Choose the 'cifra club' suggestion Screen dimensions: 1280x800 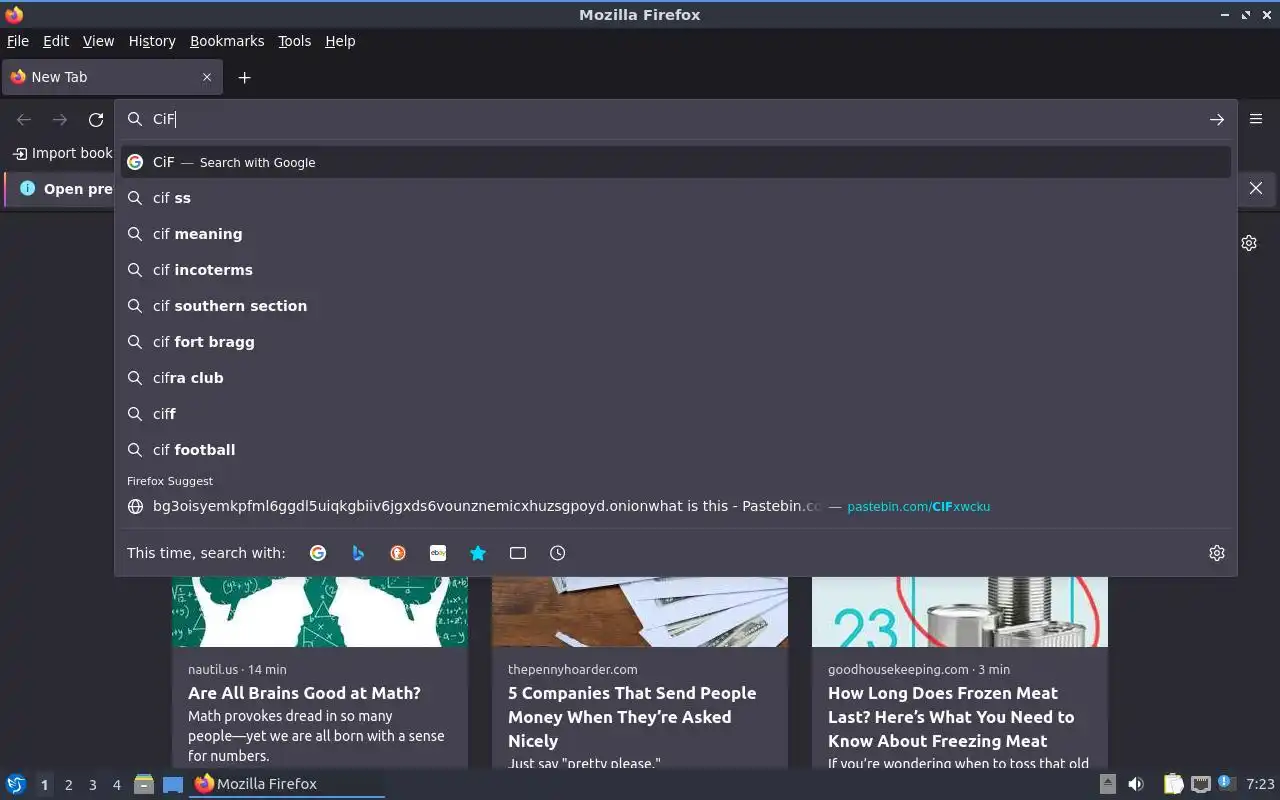pos(676,378)
